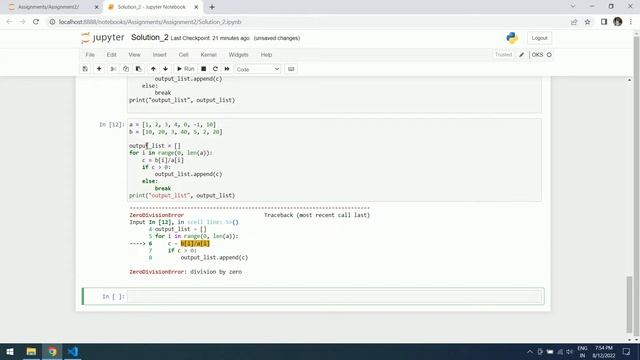
Task: Click the Trusted notebook indicator
Action: click(x=503, y=55)
